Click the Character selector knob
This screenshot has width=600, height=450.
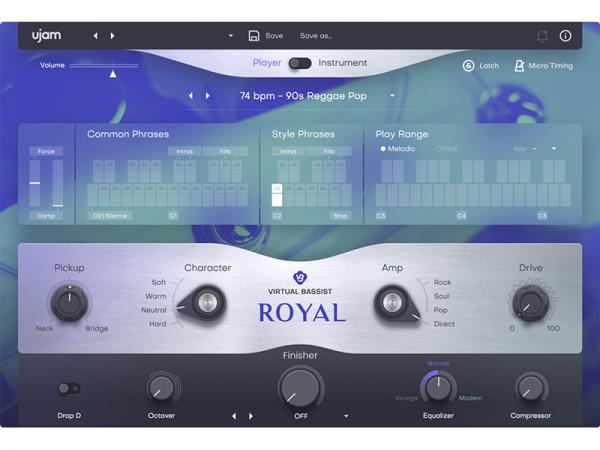(207, 303)
